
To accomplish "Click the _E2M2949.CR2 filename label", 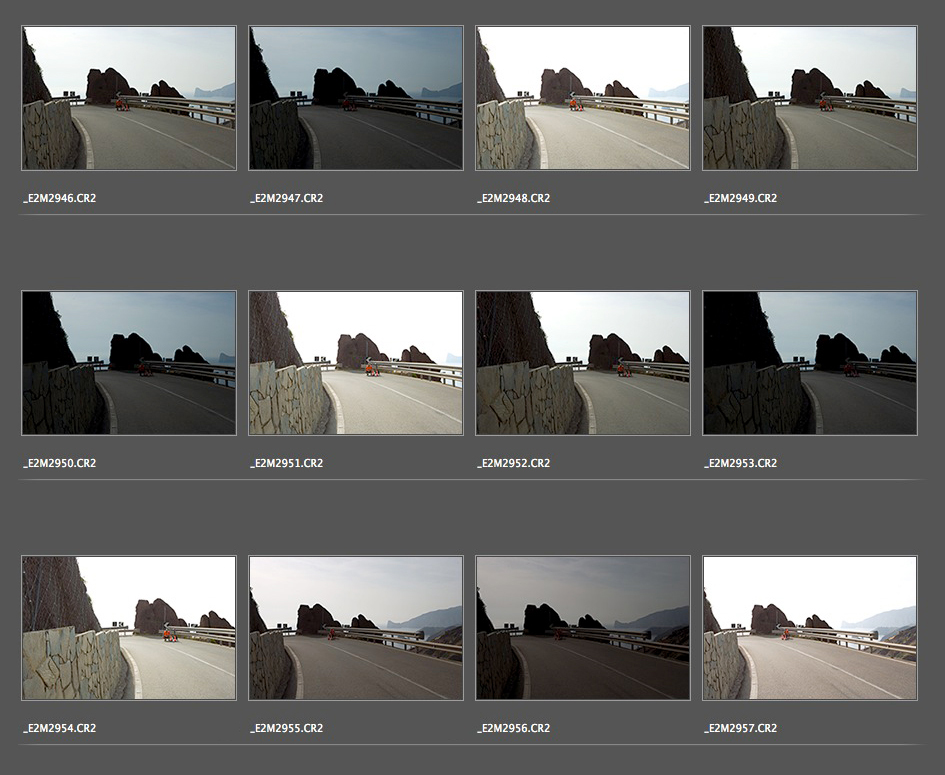I will tap(741, 199).
